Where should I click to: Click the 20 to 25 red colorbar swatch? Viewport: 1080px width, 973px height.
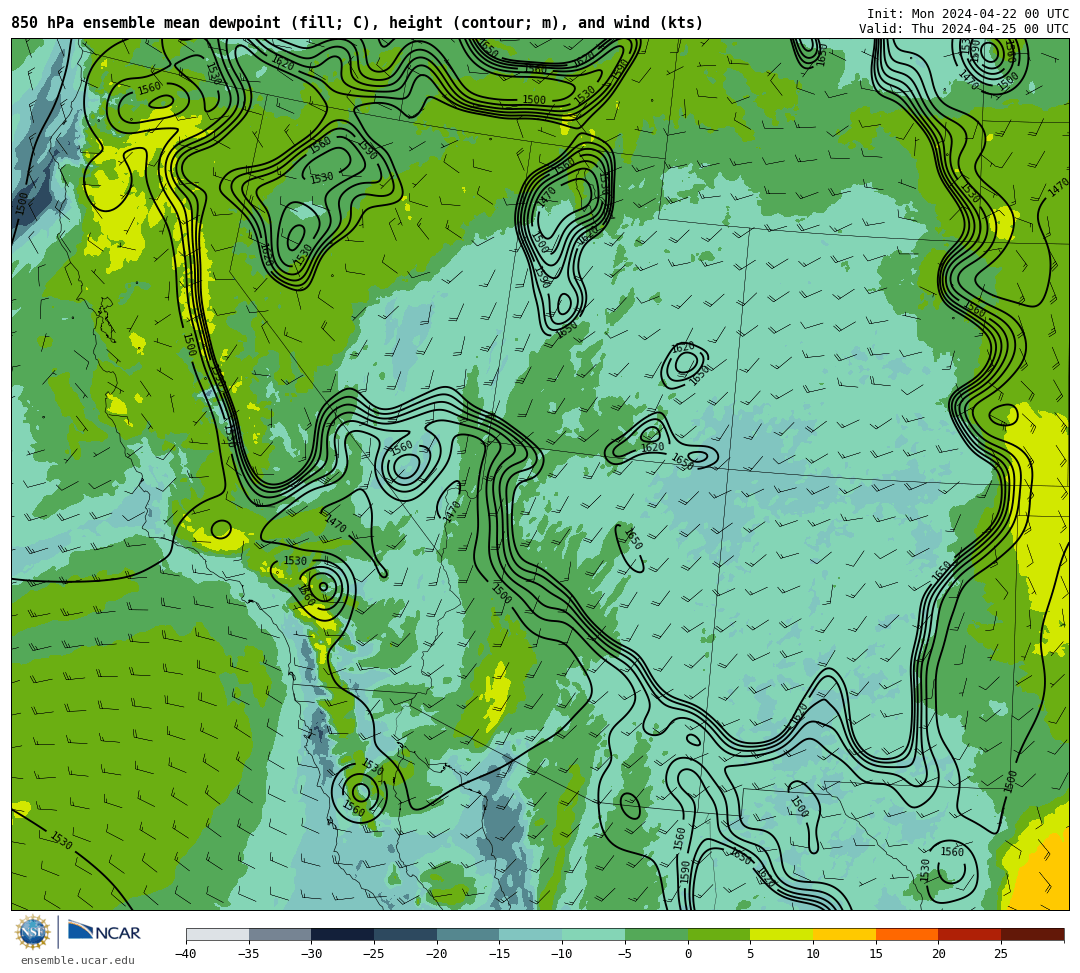click(970, 934)
